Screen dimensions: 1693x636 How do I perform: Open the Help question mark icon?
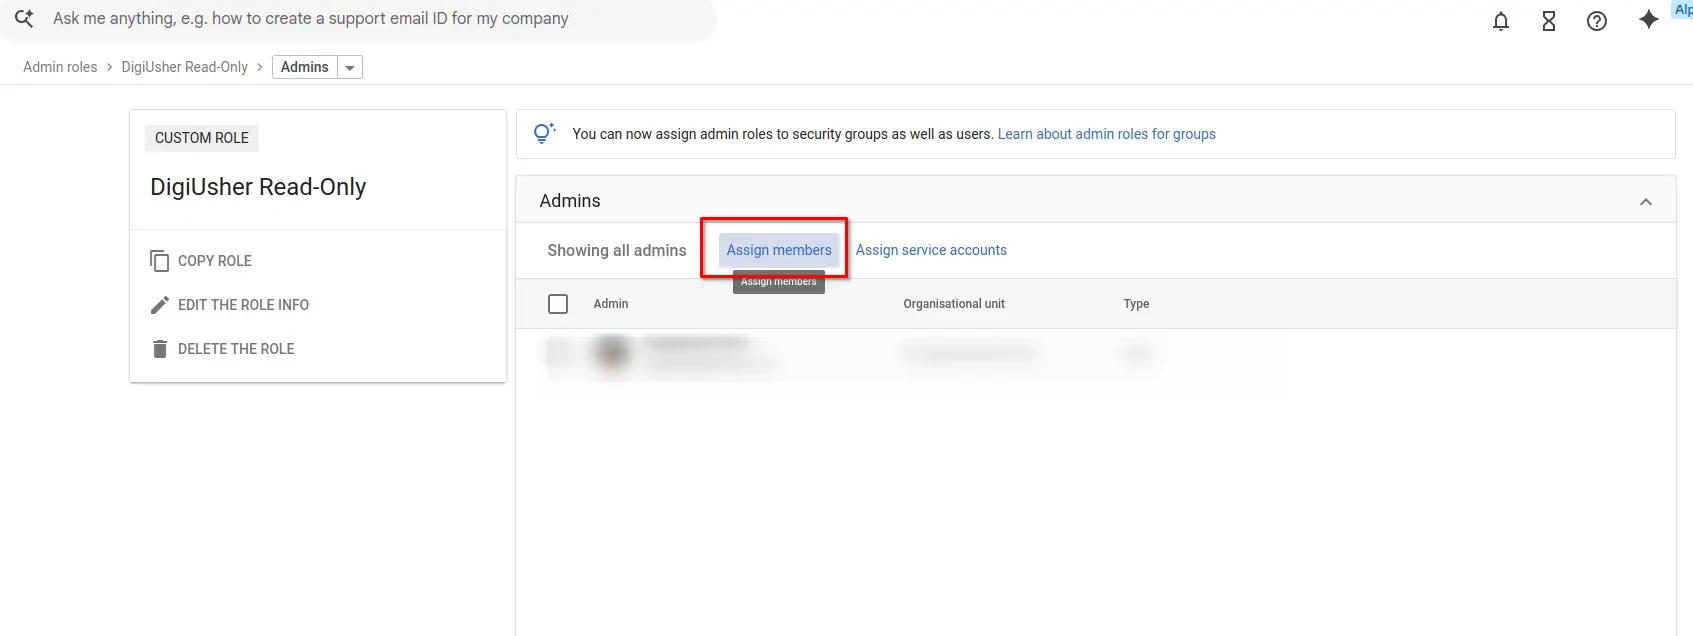tap(1597, 21)
